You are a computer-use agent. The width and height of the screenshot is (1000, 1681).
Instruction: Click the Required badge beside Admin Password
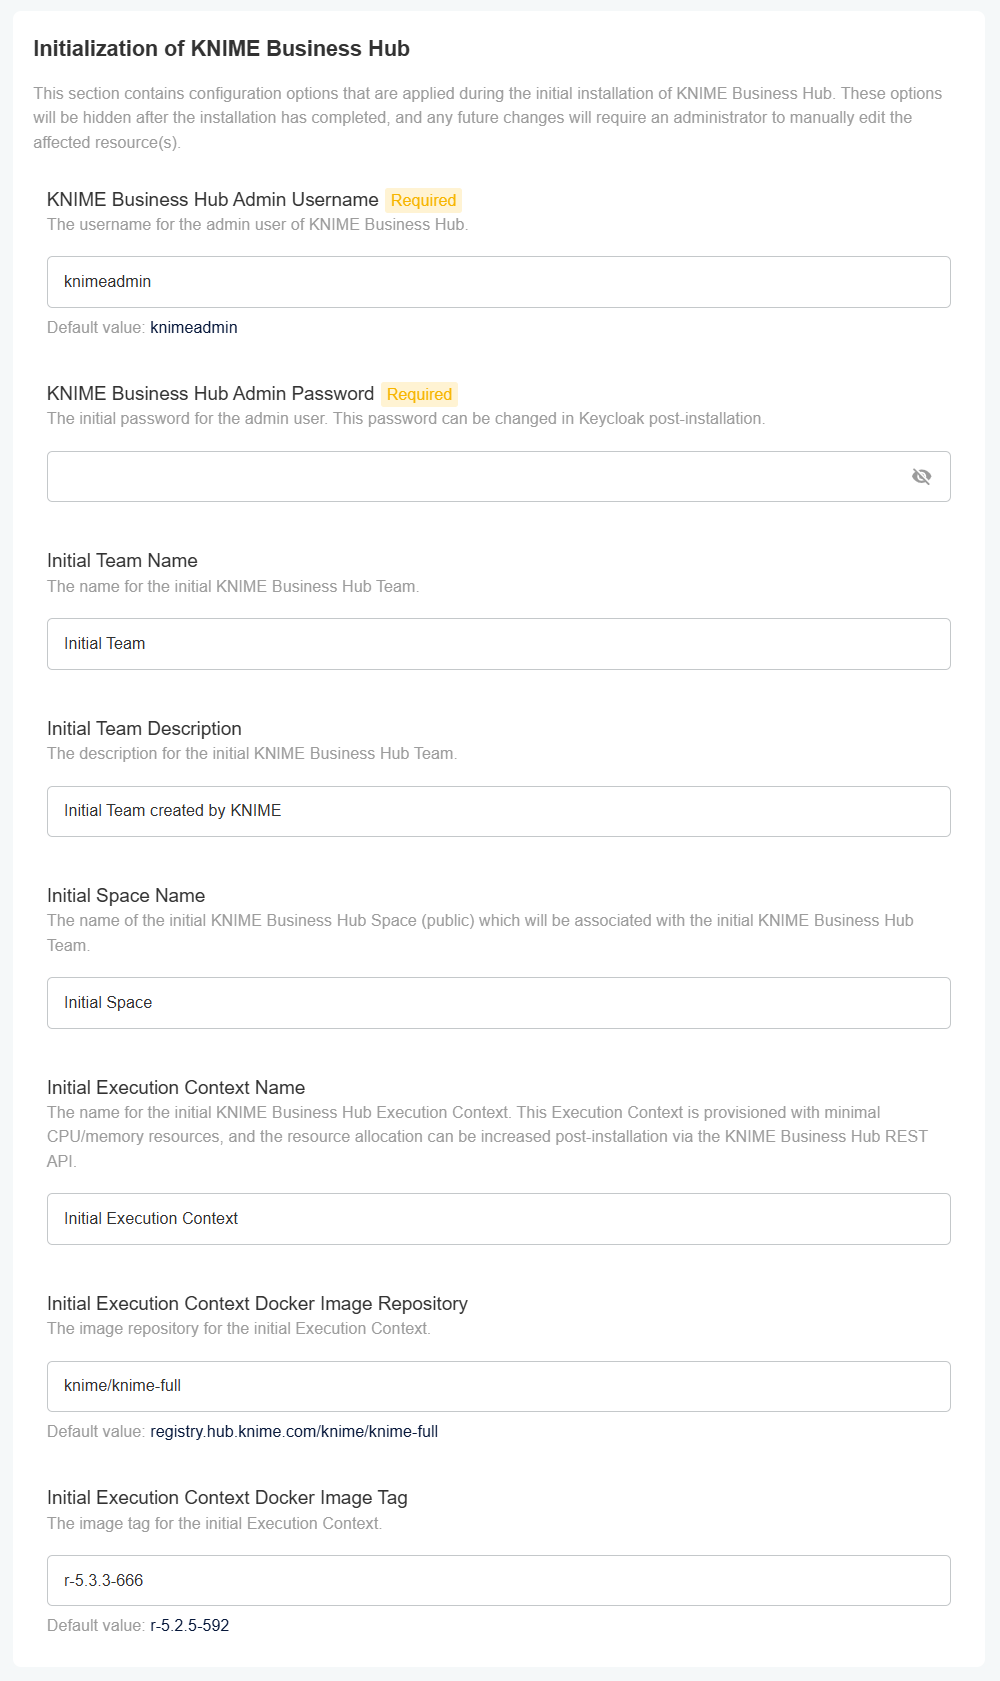coord(419,394)
